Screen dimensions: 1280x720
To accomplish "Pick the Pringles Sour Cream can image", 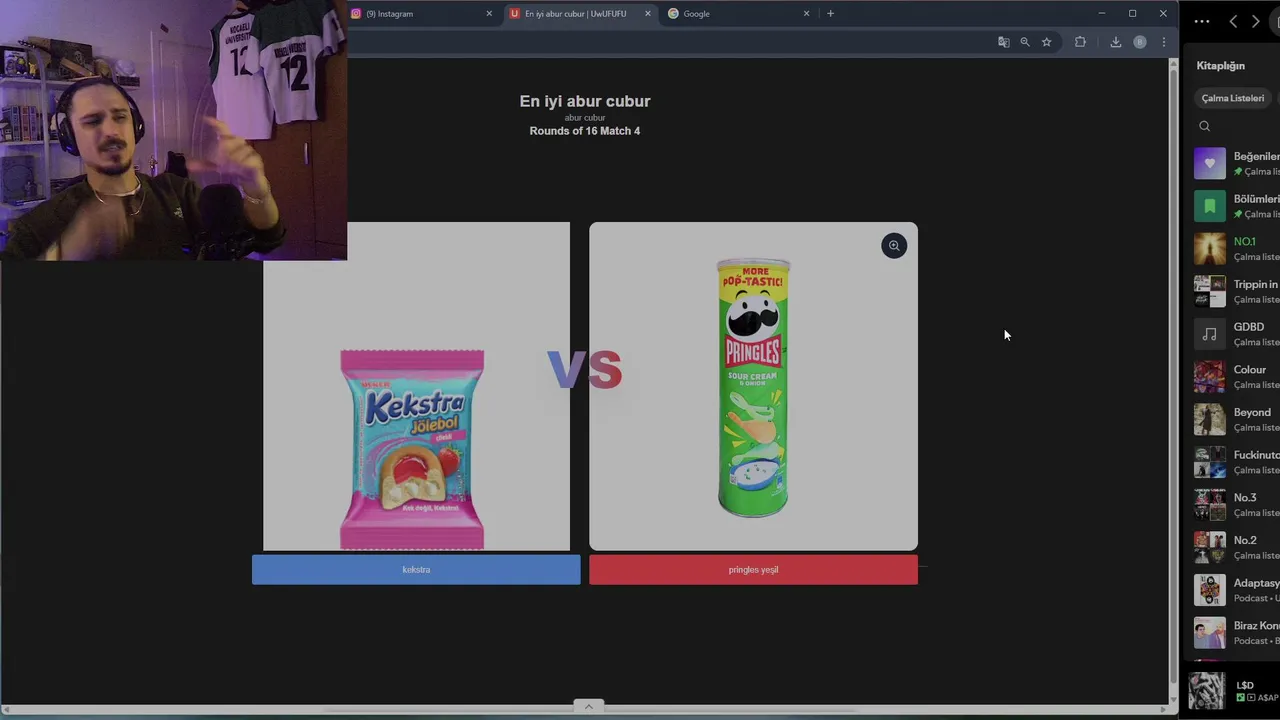I will (x=753, y=386).
